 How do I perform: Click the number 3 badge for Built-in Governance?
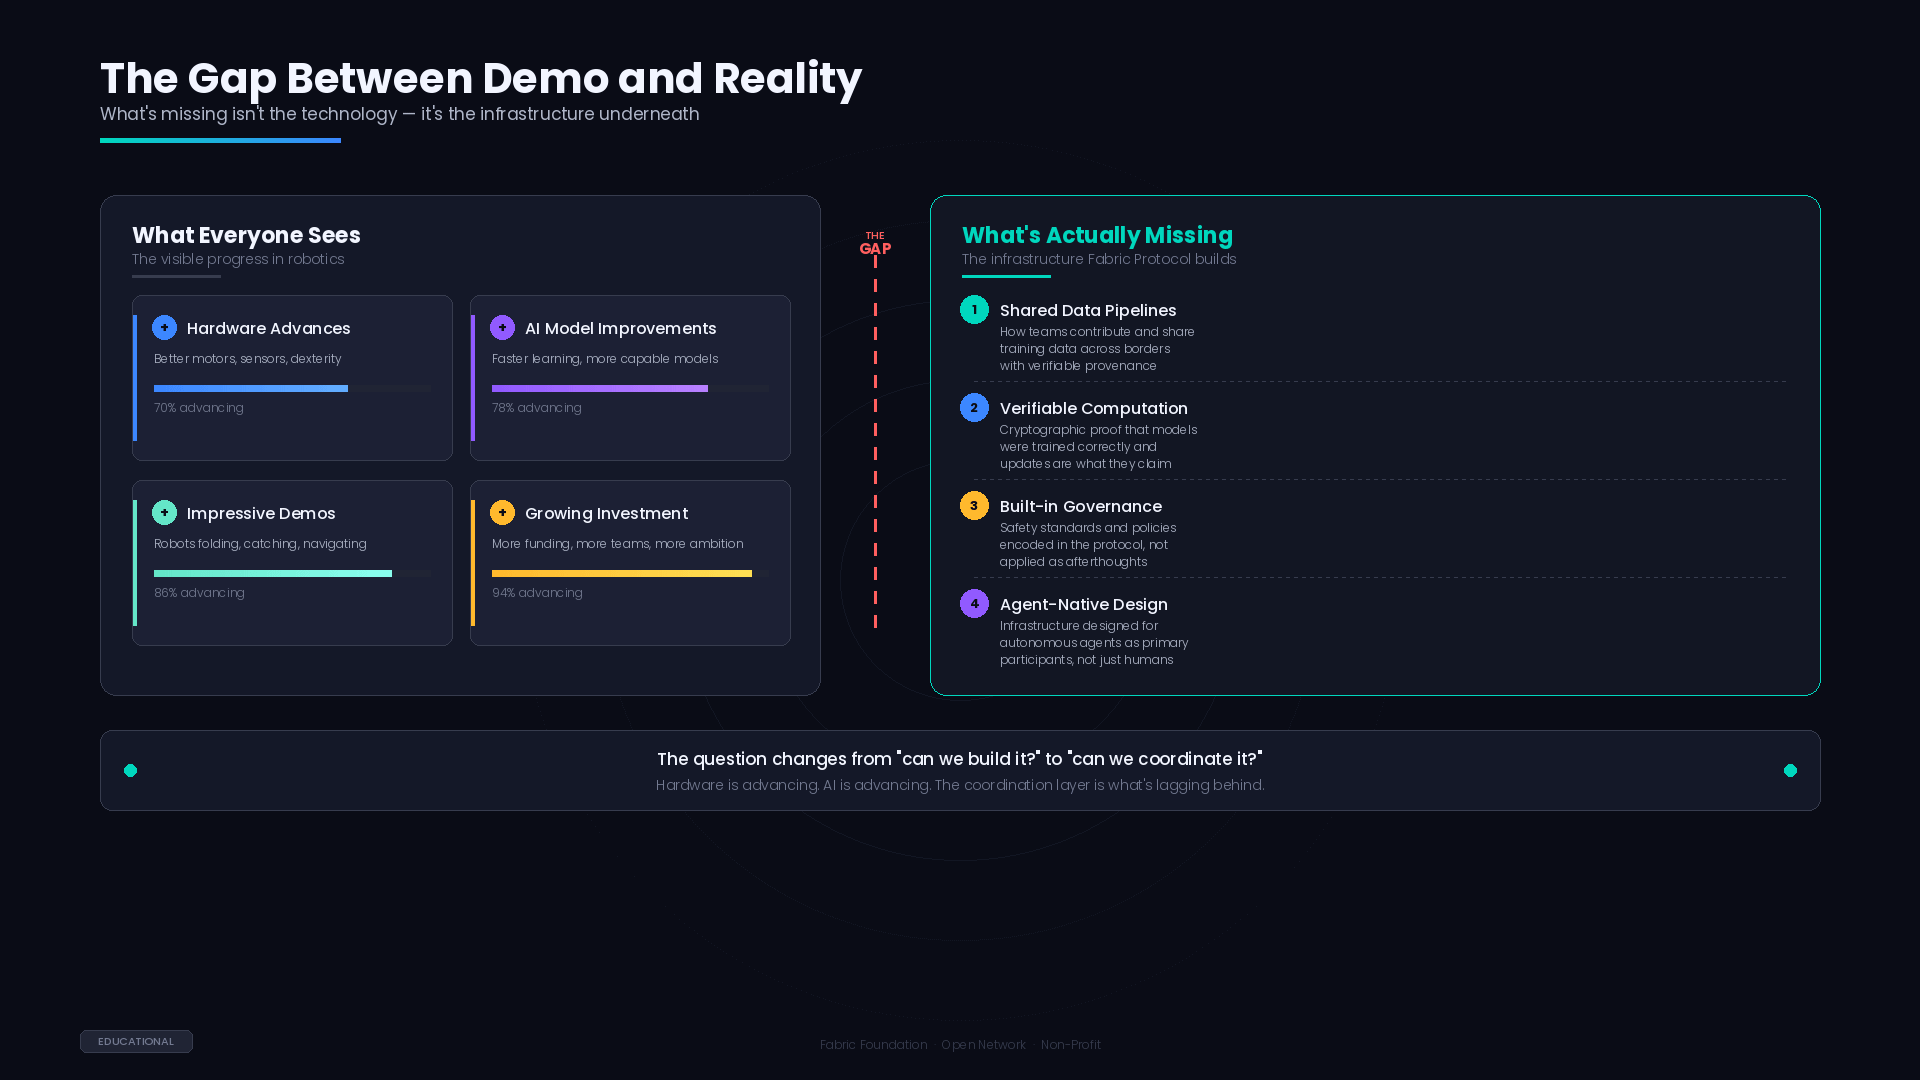pyautogui.click(x=974, y=506)
